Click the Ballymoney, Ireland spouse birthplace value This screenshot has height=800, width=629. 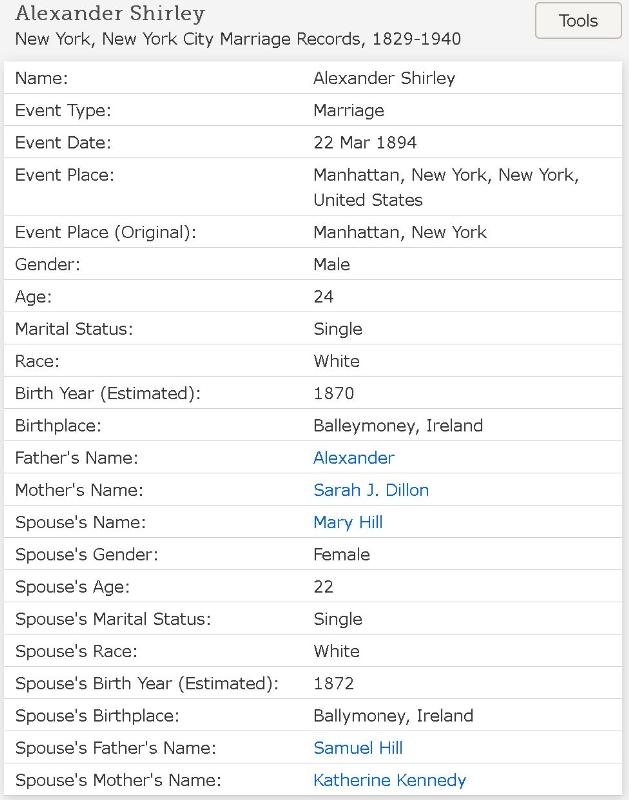pyautogui.click(x=393, y=716)
